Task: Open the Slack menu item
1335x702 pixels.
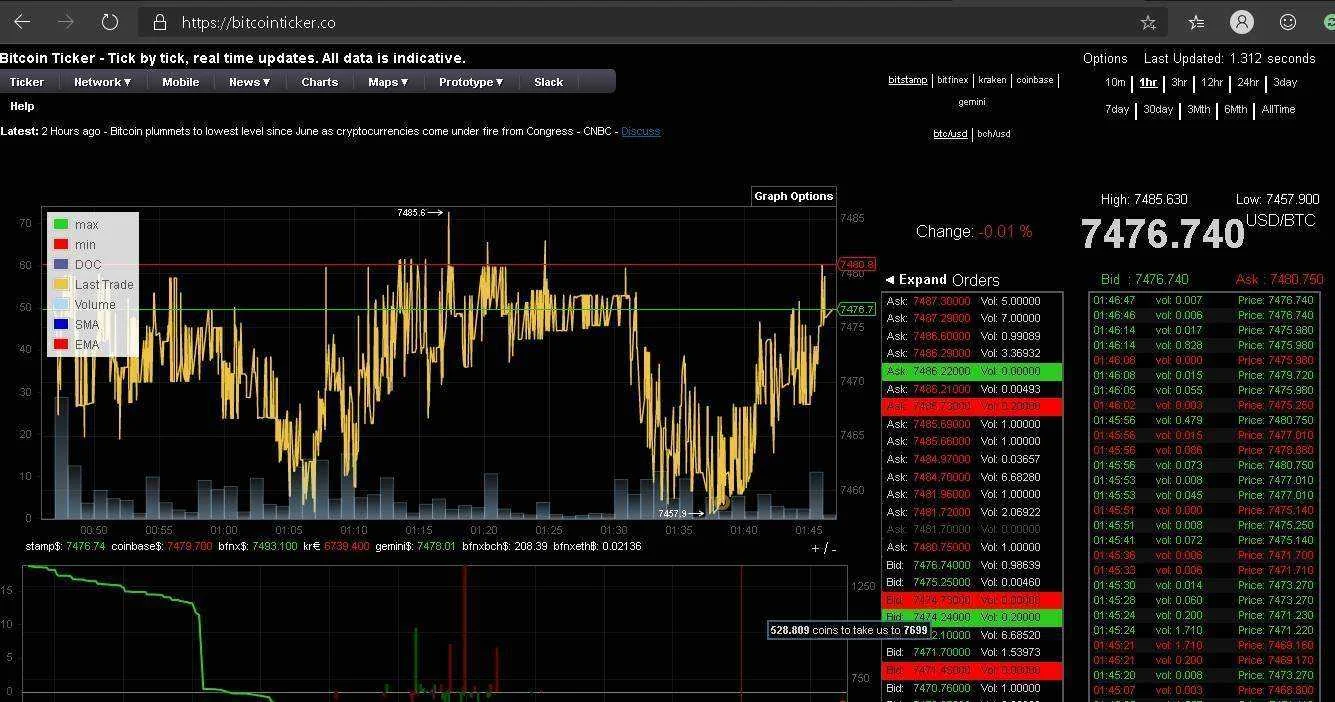Action: point(548,82)
